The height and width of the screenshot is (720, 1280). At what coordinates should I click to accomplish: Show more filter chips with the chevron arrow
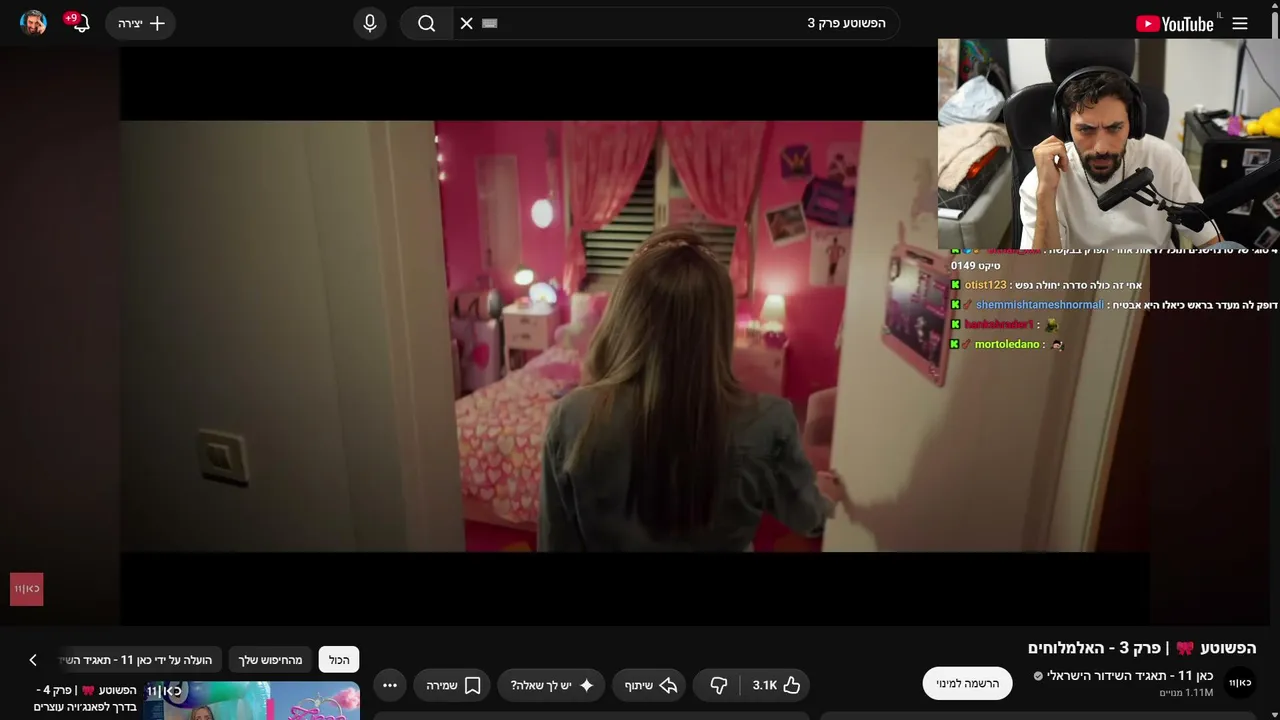click(x=33, y=660)
